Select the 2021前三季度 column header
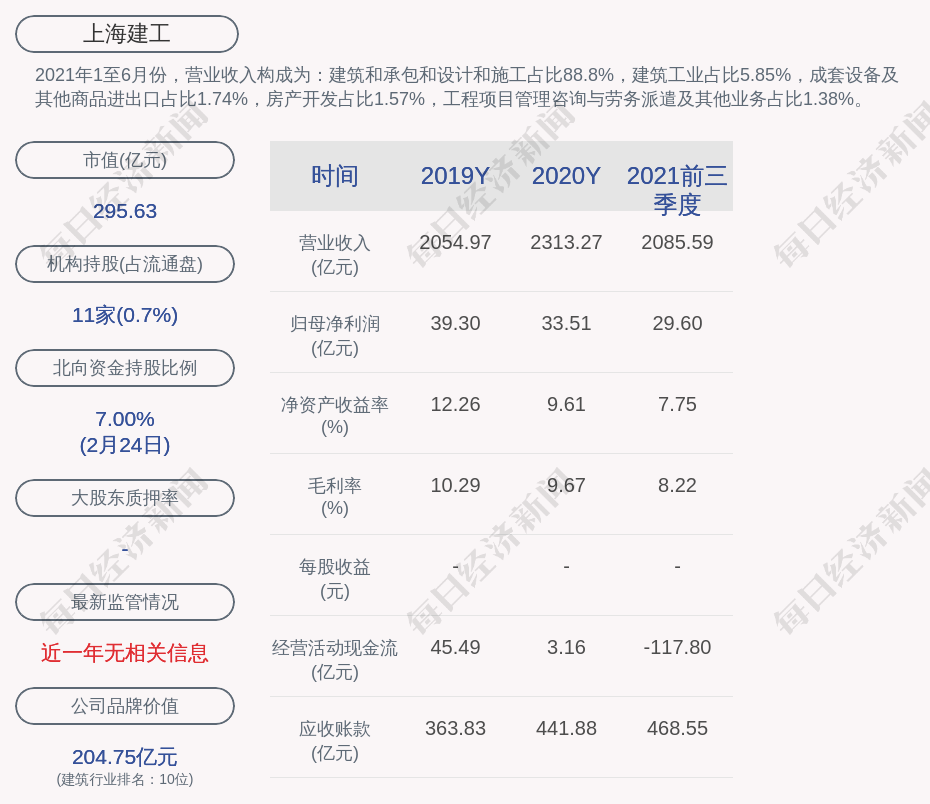The height and width of the screenshot is (804, 930). coord(677,189)
